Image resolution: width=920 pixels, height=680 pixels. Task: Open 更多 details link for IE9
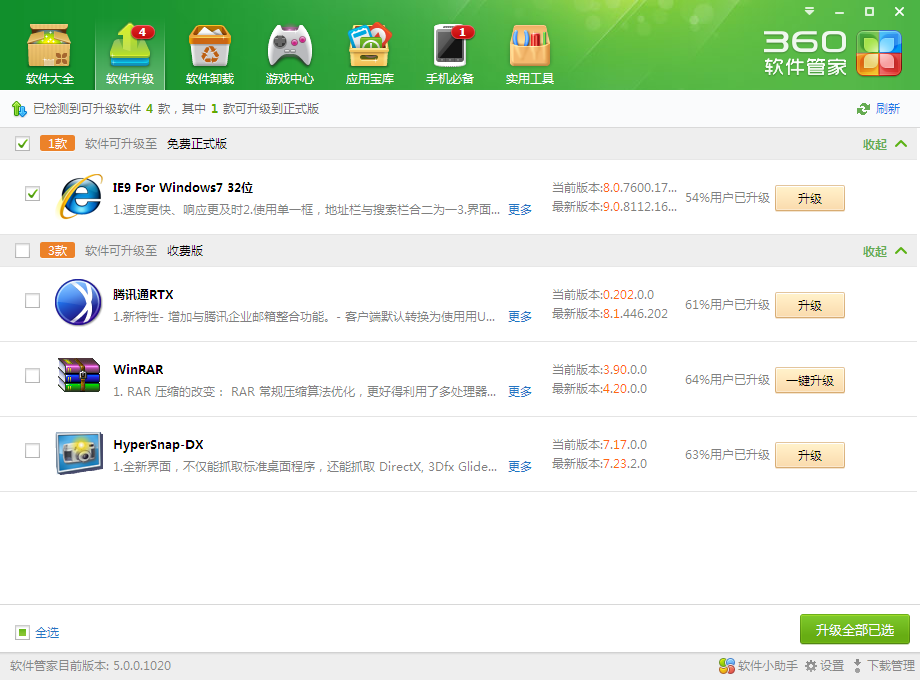pyautogui.click(x=519, y=211)
